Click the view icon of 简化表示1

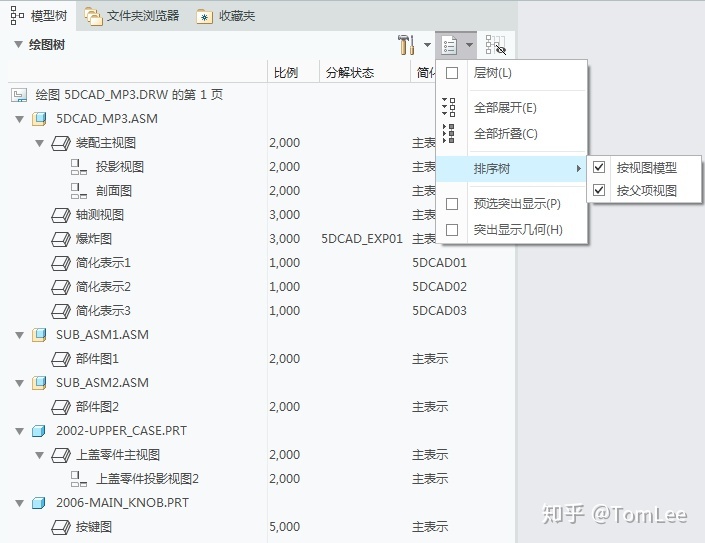[61, 263]
